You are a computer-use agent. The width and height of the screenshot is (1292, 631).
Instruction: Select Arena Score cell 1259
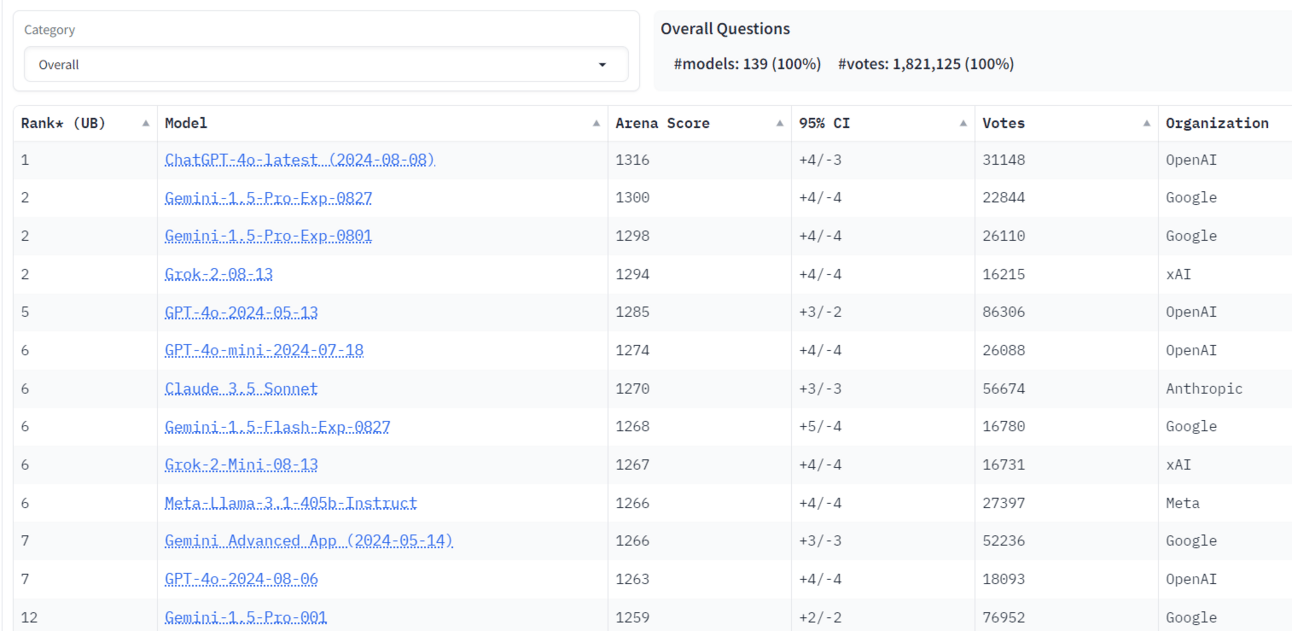699,617
